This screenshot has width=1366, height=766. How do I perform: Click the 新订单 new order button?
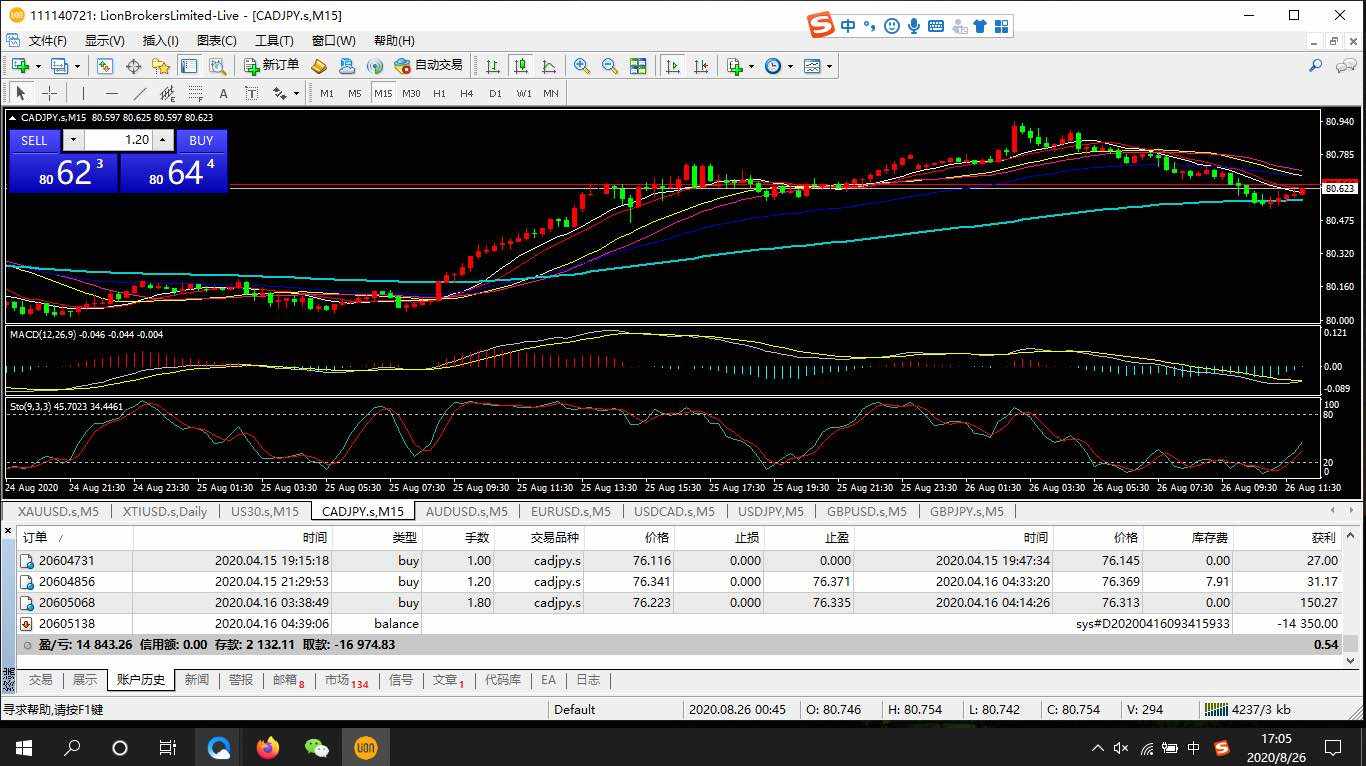pyautogui.click(x=271, y=66)
